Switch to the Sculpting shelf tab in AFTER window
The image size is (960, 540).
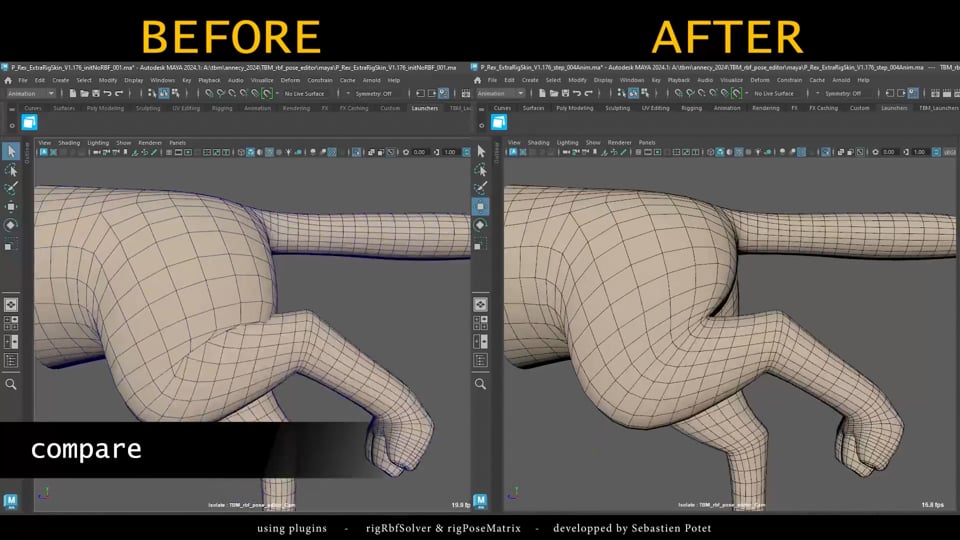click(x=617, y=108)
